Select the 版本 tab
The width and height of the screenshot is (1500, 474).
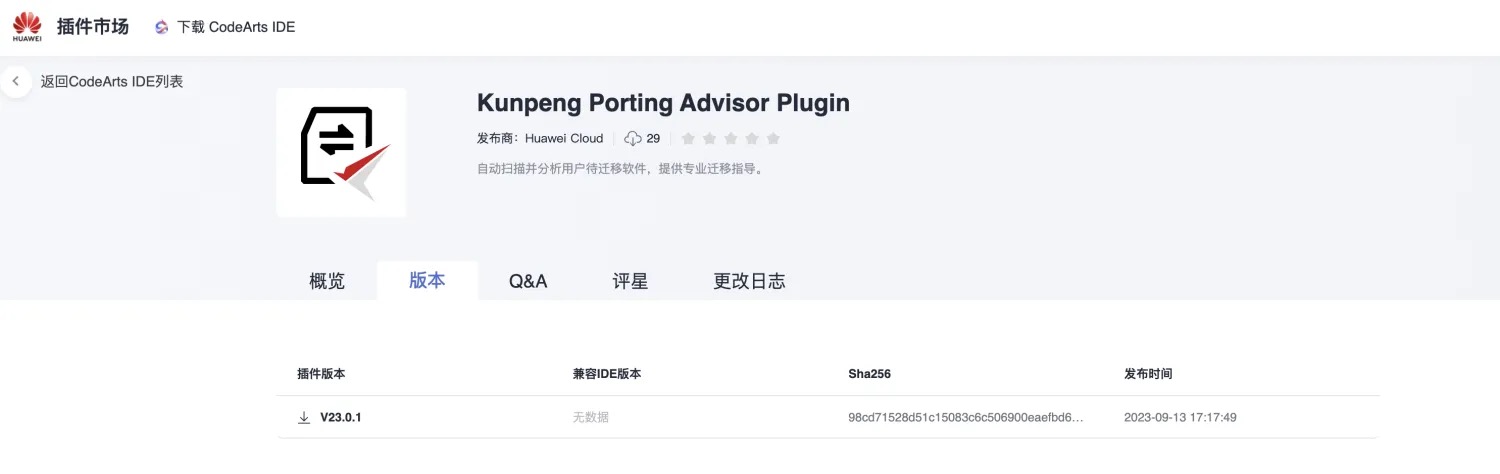click(x=427, y=280)
